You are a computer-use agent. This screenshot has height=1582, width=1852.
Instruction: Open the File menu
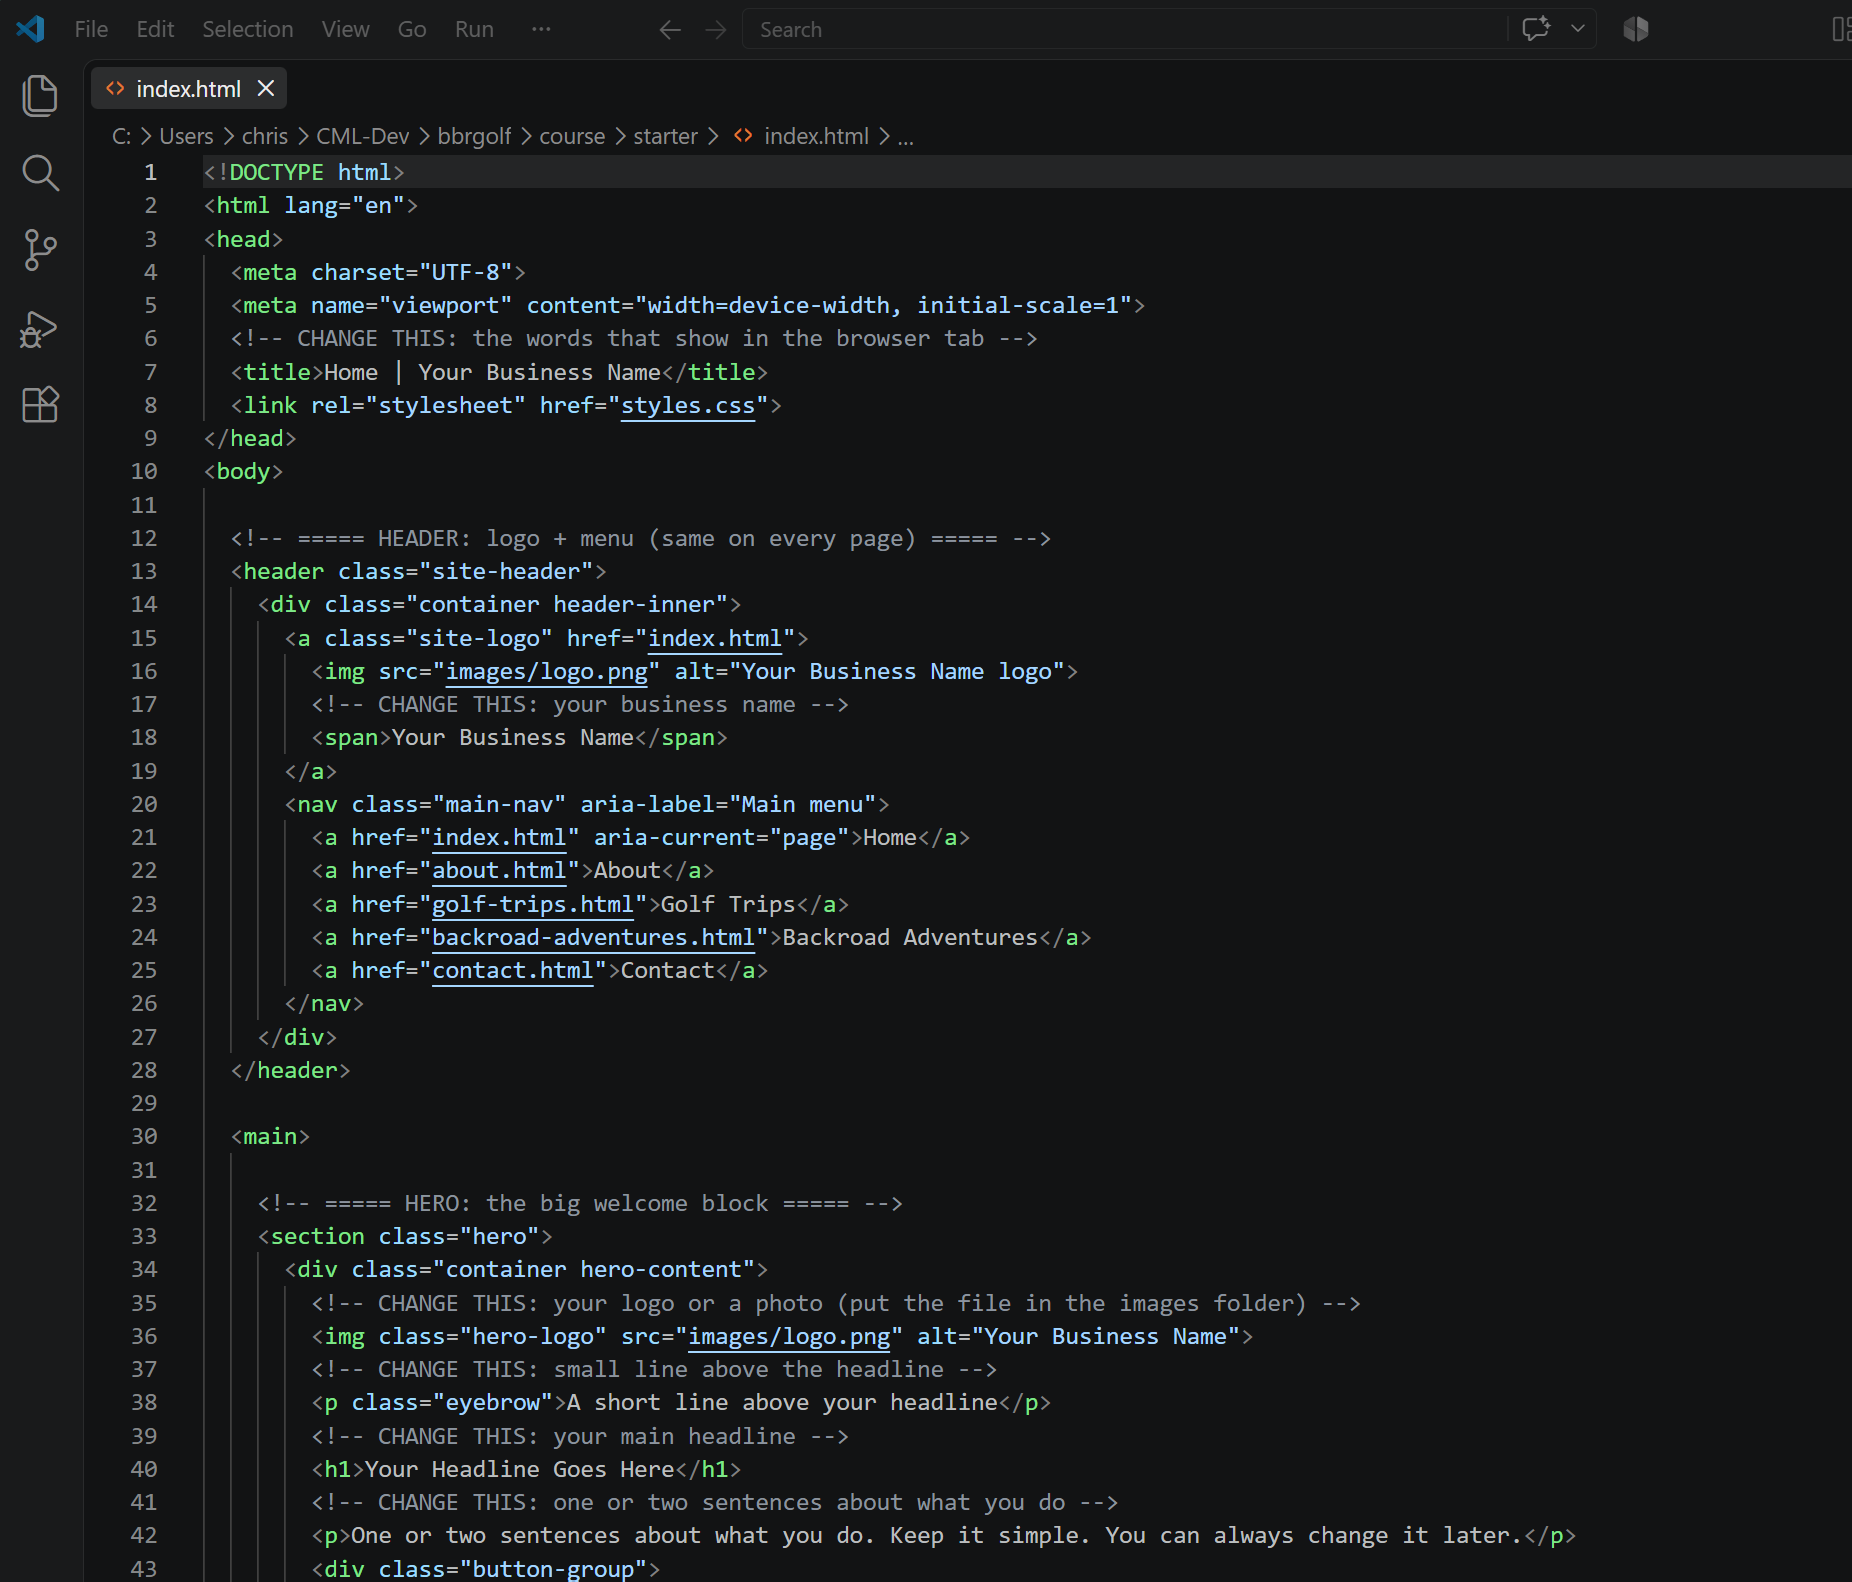[x=91, y=29]
